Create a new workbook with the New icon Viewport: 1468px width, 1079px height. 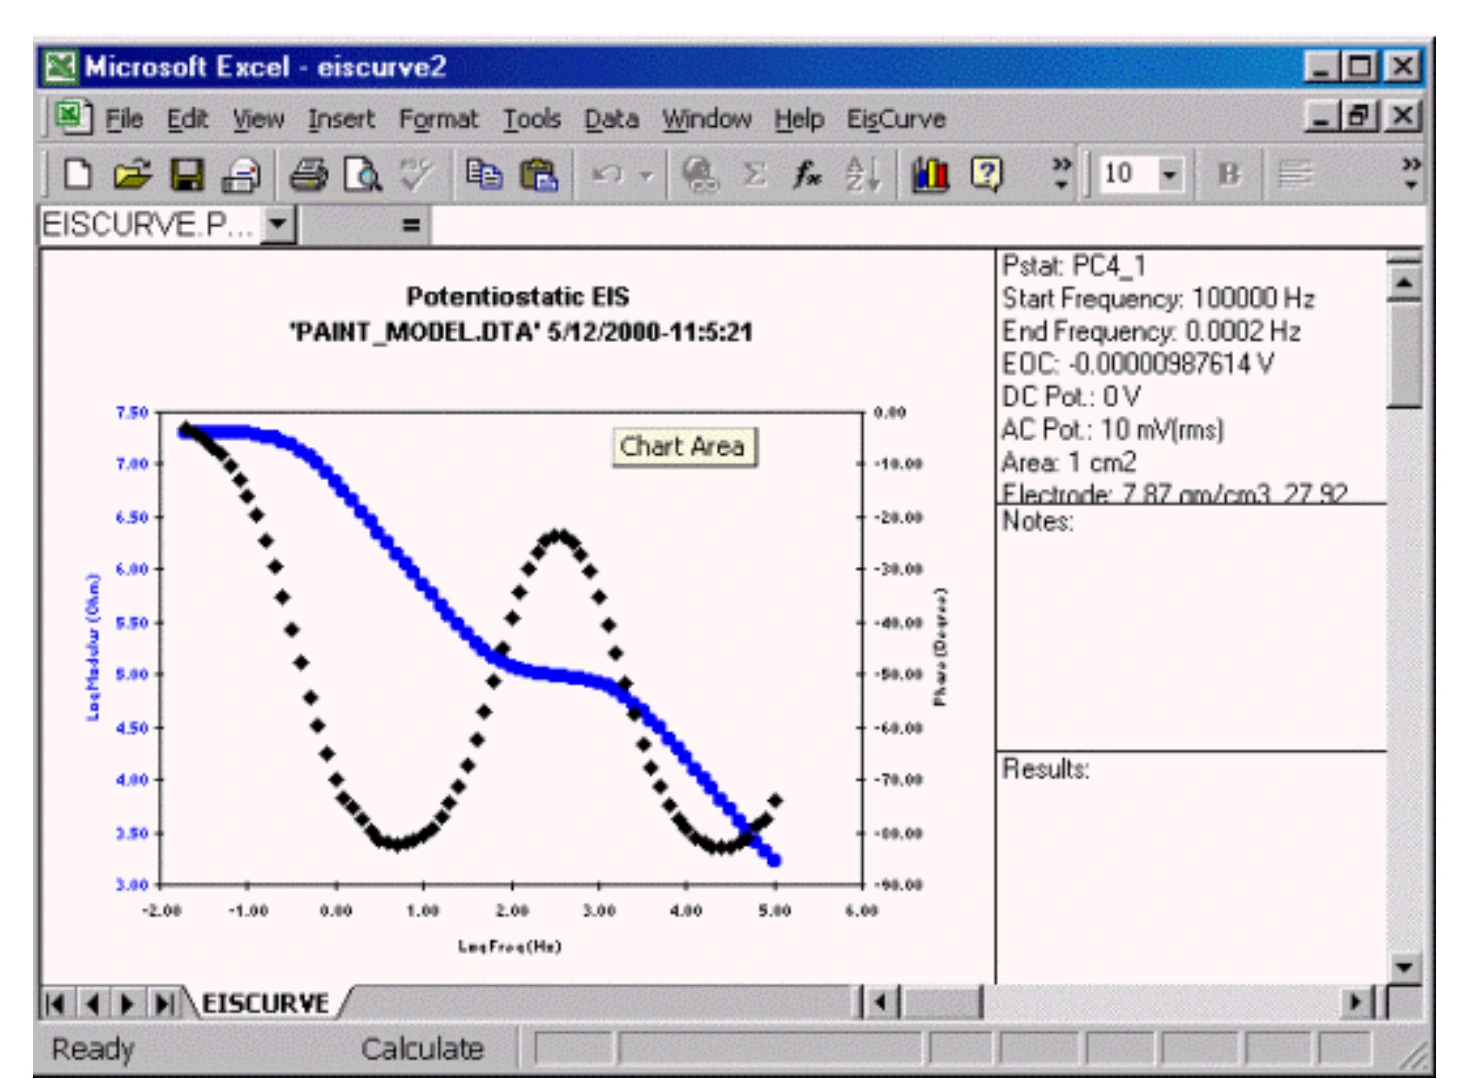pyautogui.click(x=77, y=175)
